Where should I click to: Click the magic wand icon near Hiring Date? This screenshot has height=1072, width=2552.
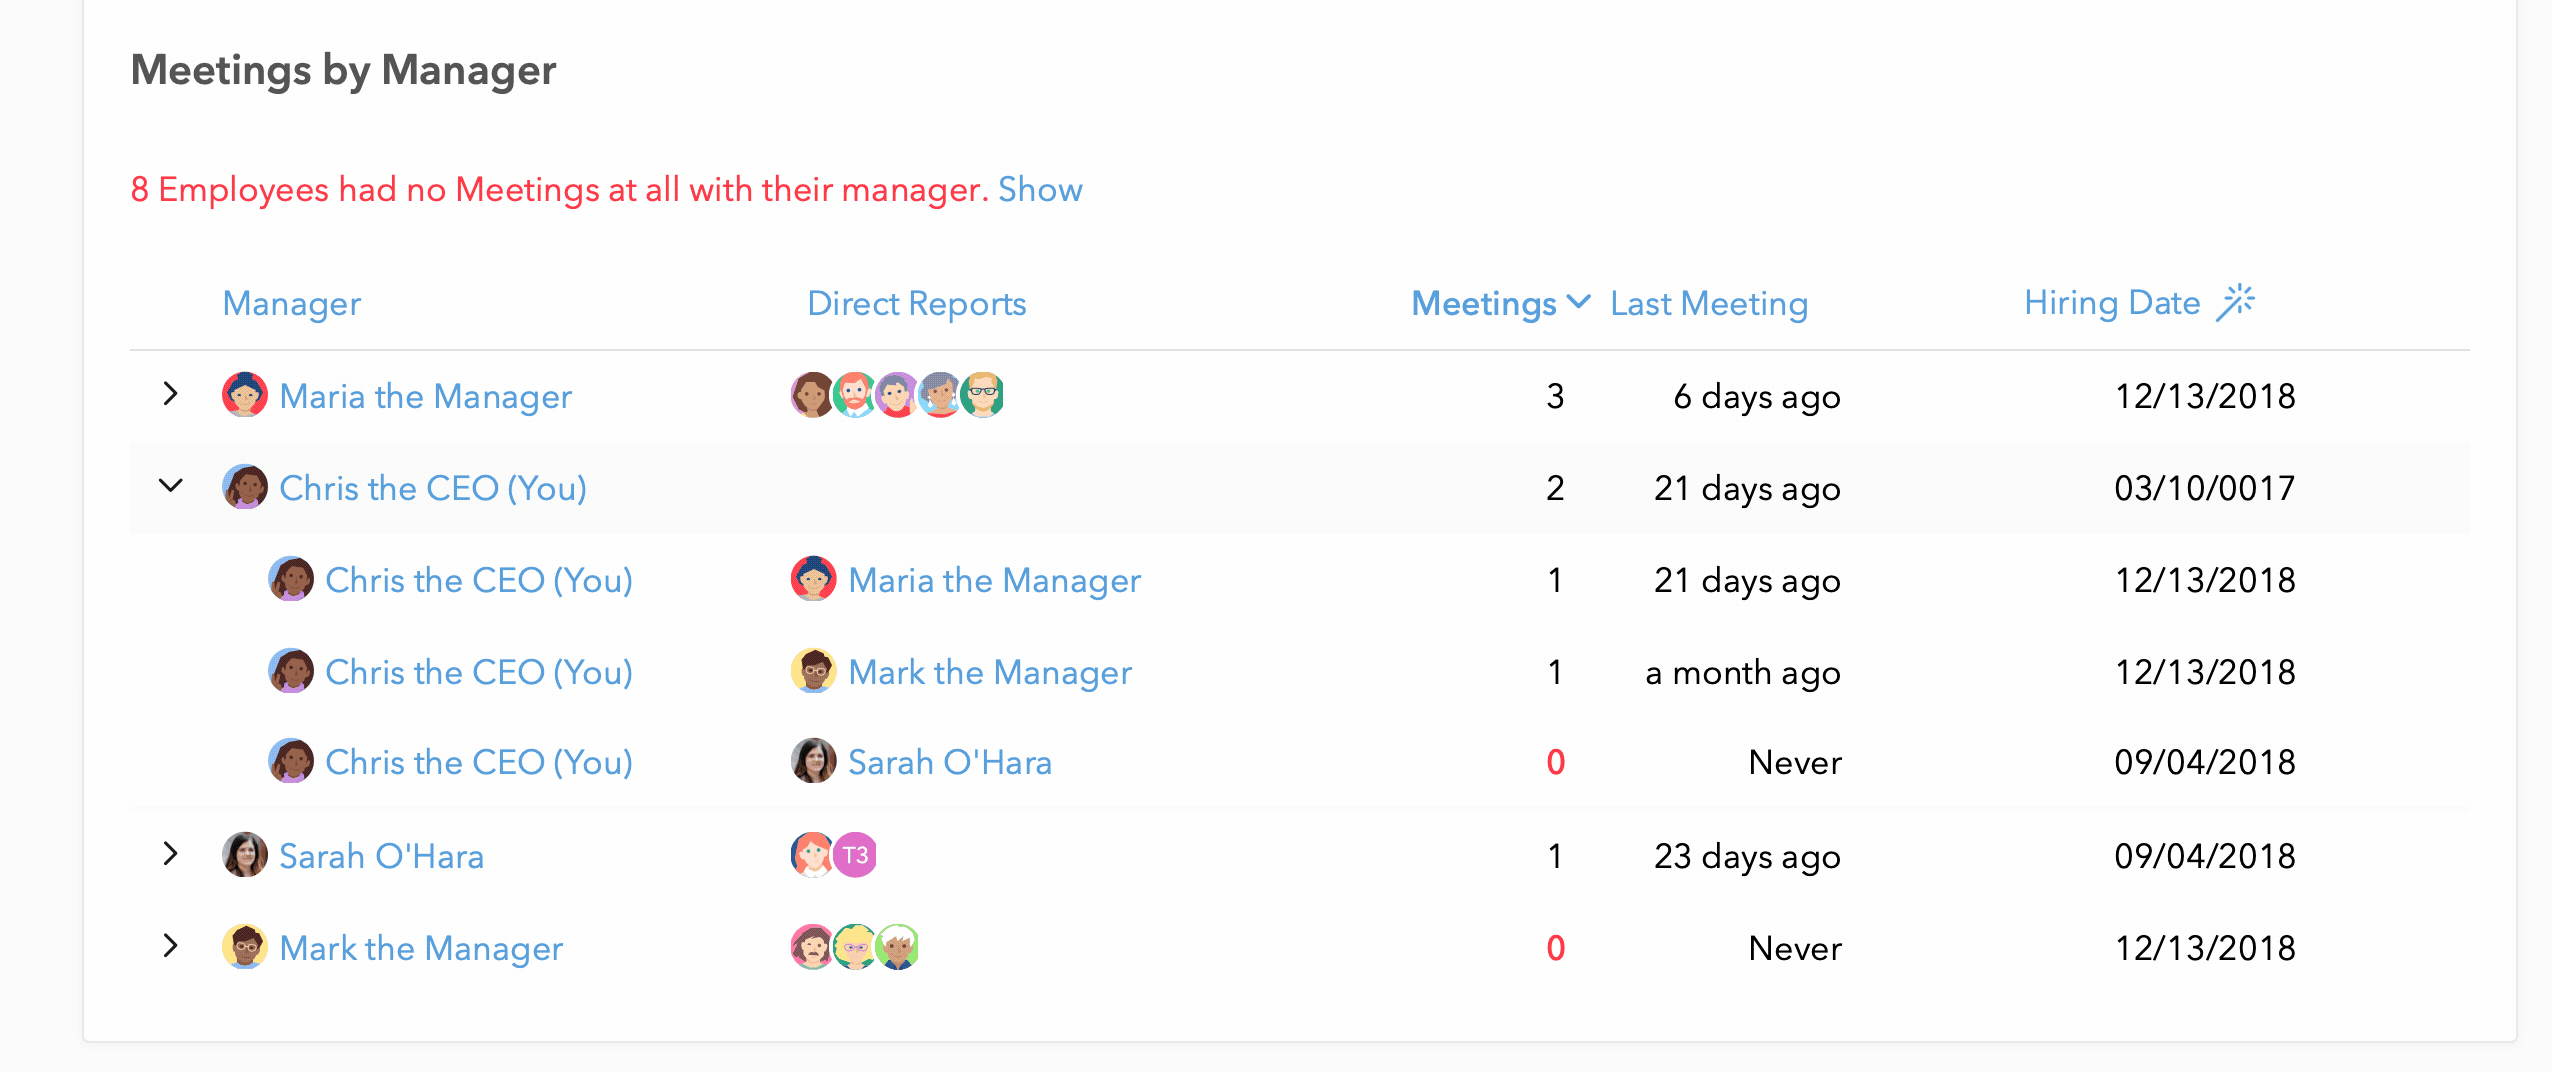click(x=2236, y=301)
